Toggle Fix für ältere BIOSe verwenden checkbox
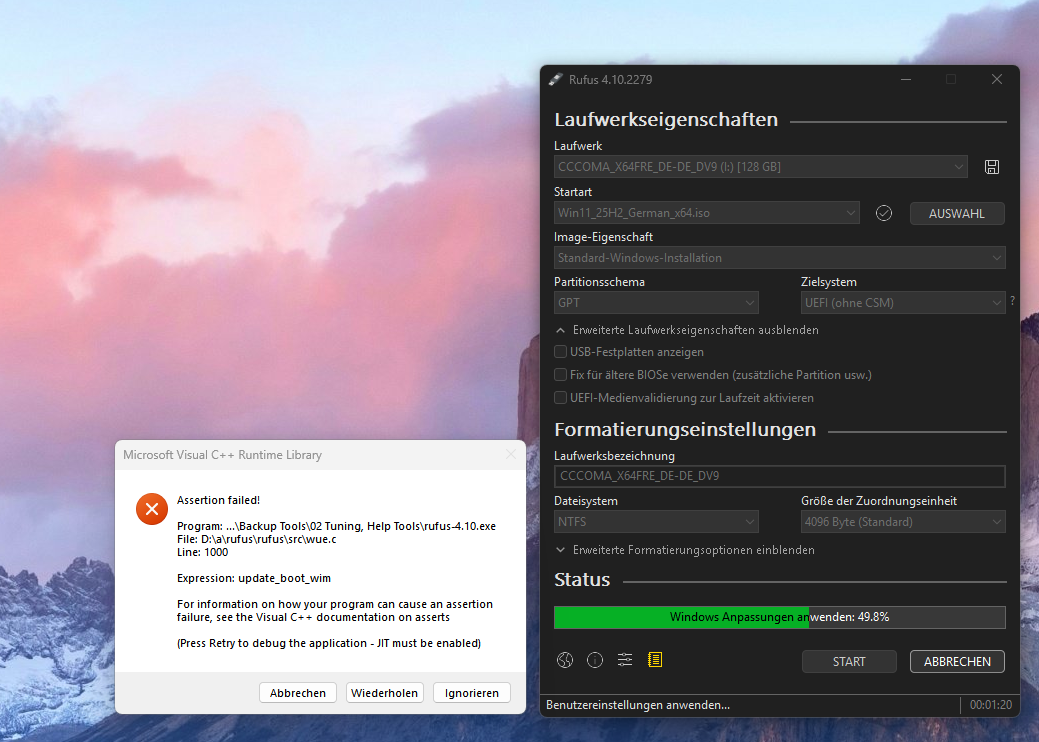Screen dimensions: 1039x742 point(561,375)
